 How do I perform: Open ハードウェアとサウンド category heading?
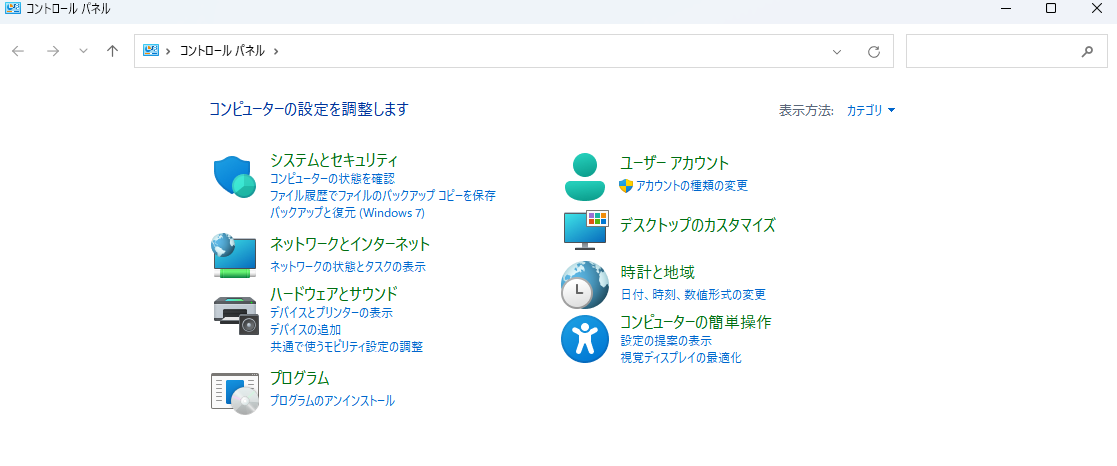(x=333, y=294)
